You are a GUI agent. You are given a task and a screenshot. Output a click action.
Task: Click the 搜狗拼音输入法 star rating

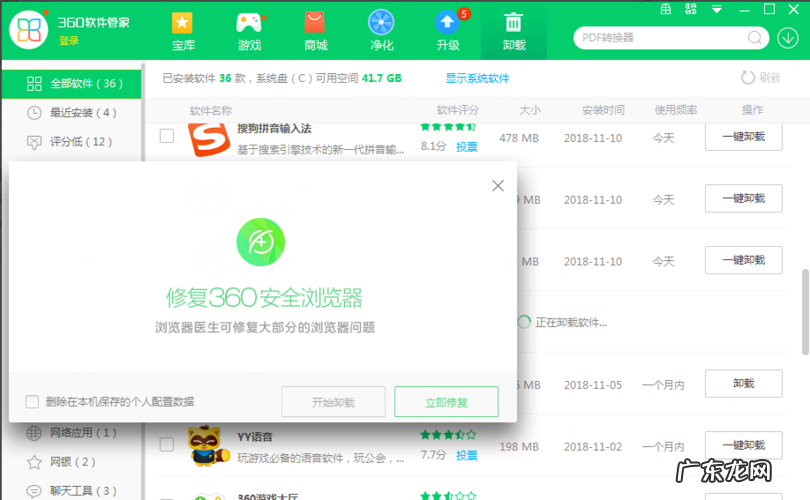(x=448, y=127)
